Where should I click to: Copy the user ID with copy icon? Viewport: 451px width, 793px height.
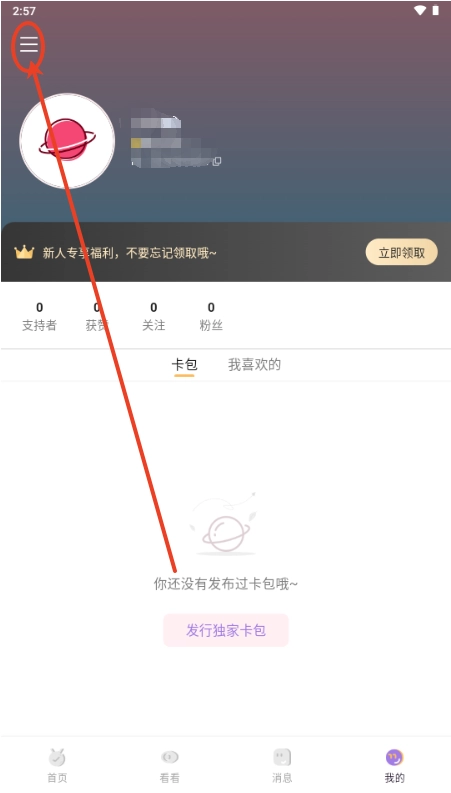[x=217, y=161]
